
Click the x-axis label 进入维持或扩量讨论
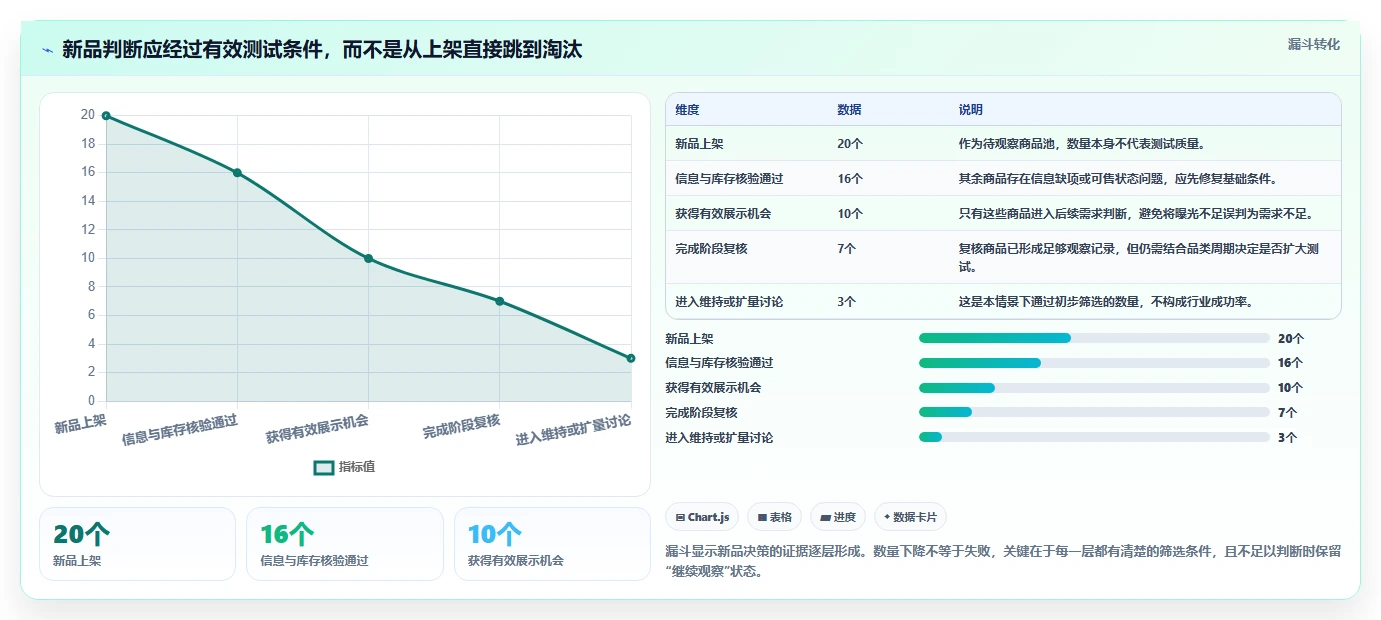tap(573, 430)
